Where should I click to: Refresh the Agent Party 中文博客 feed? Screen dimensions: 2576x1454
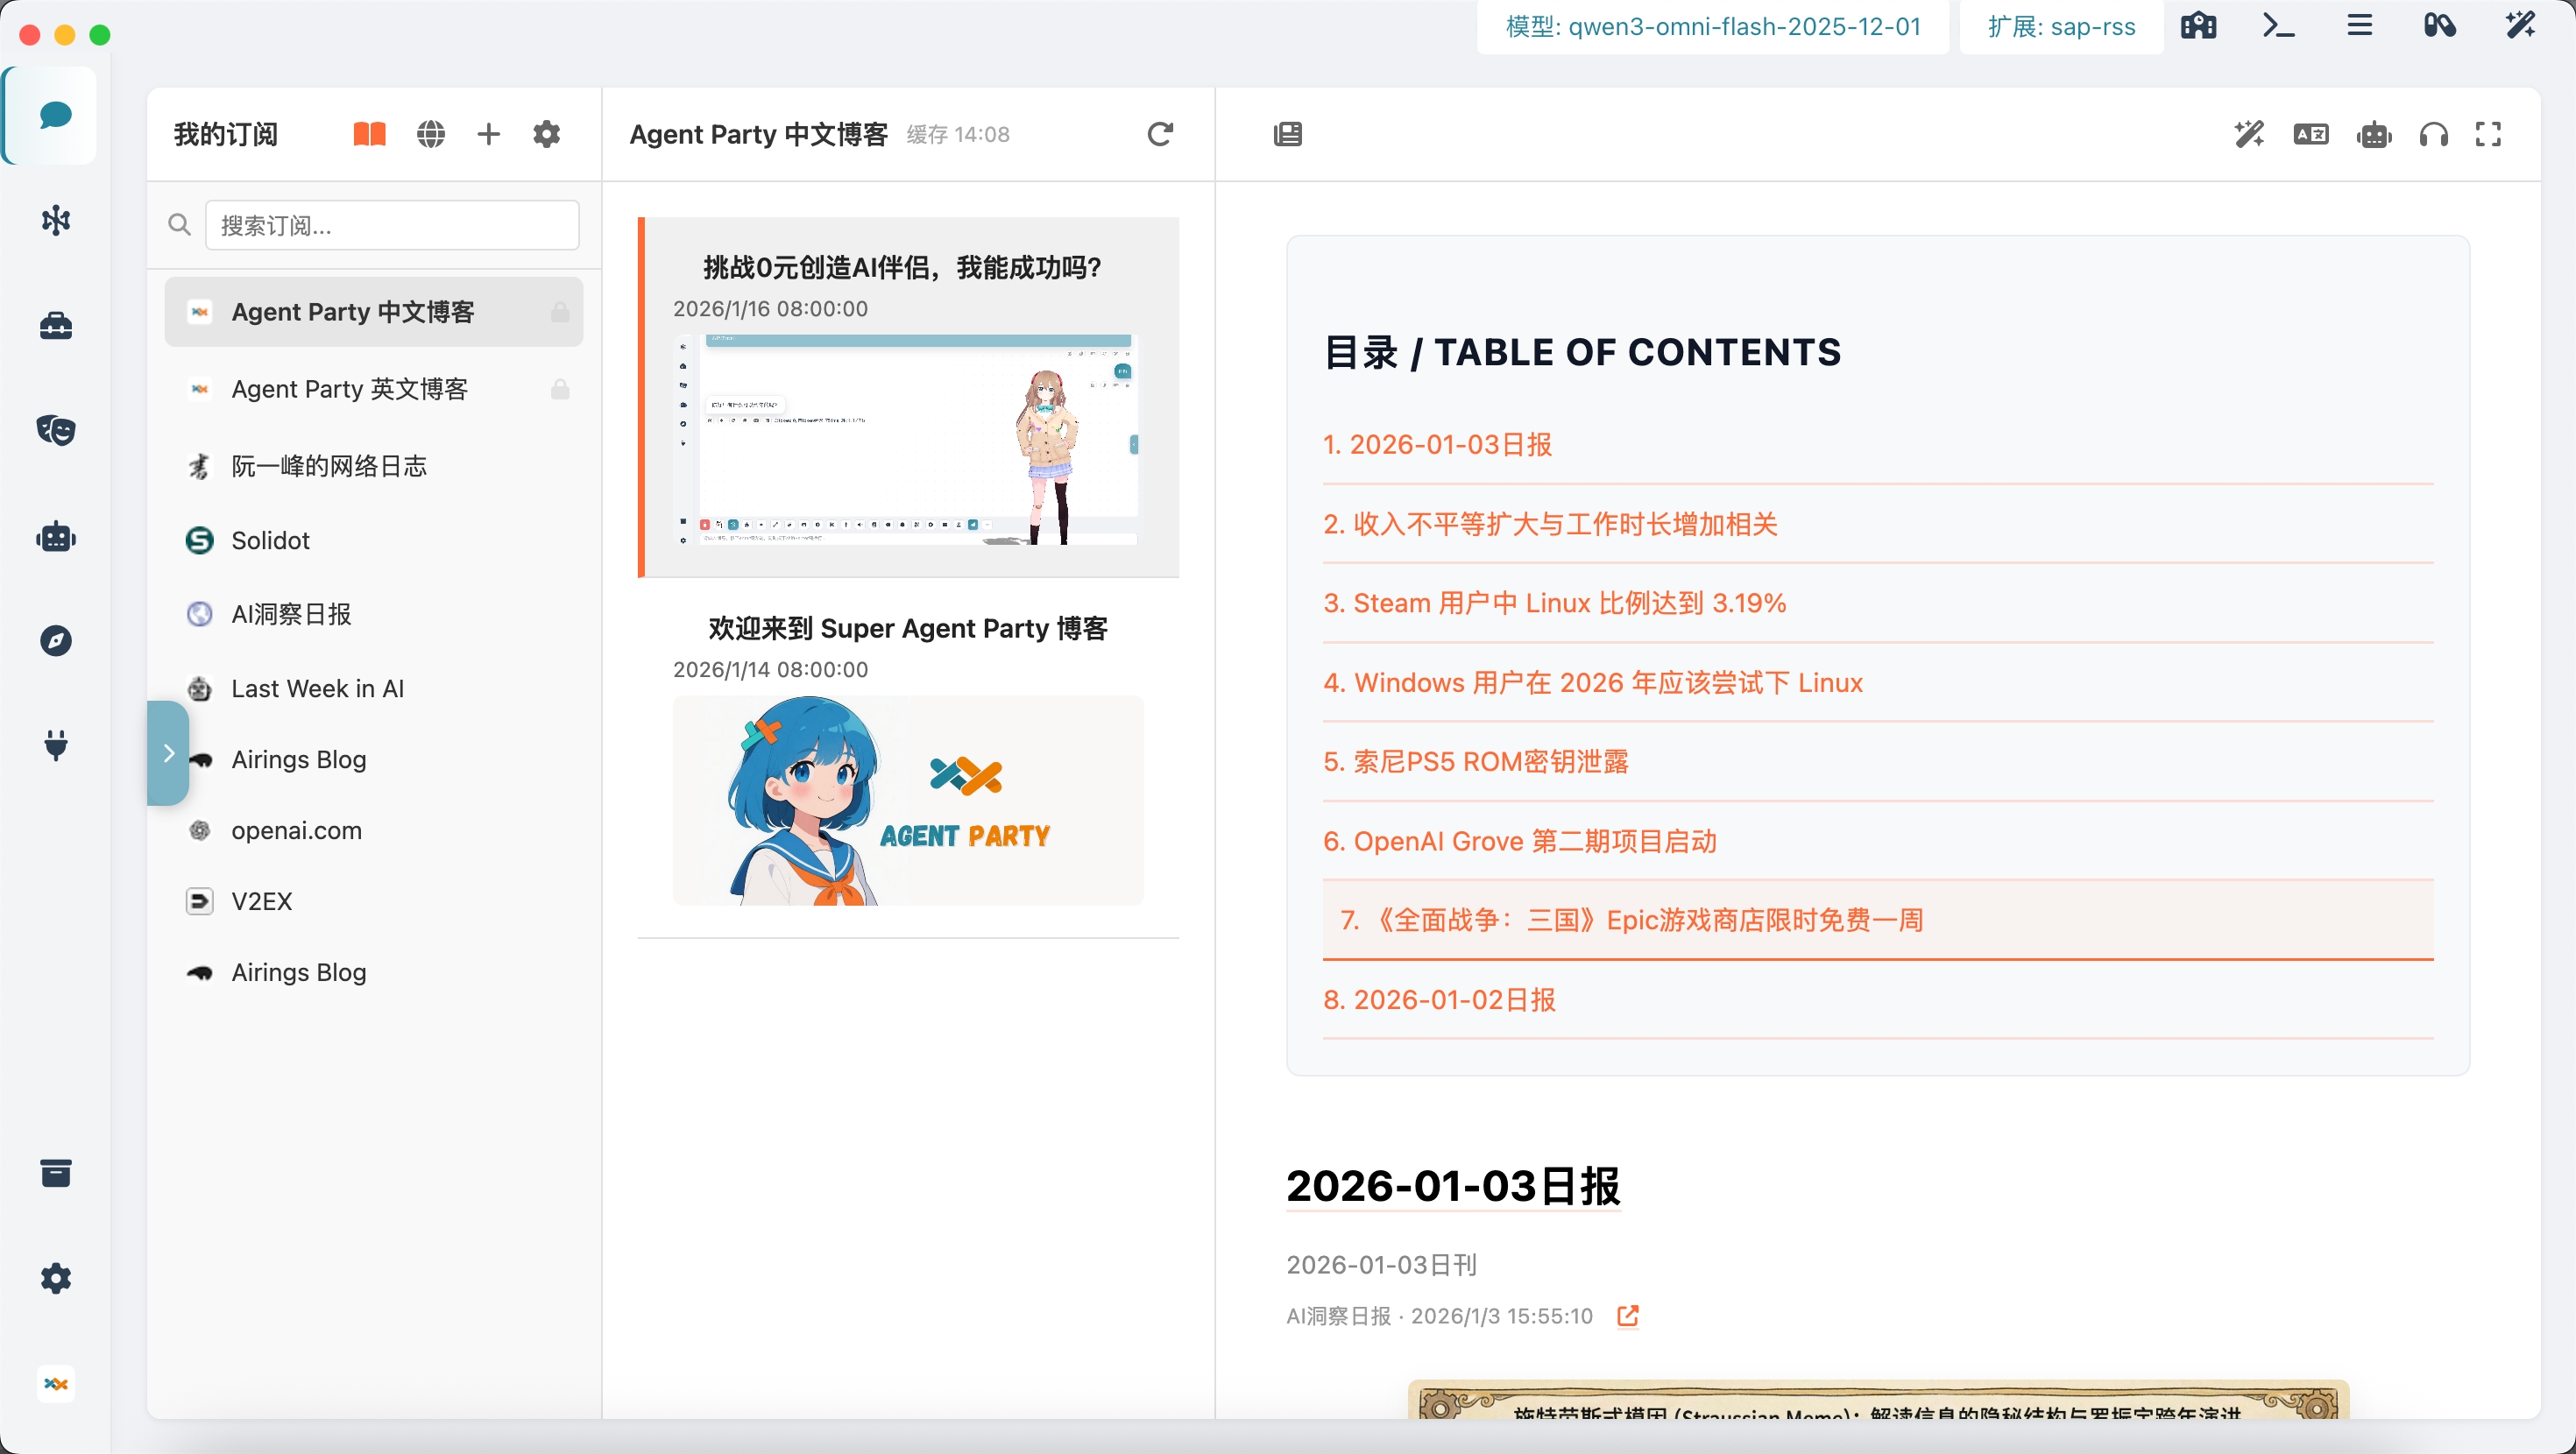click(1160, 134)
